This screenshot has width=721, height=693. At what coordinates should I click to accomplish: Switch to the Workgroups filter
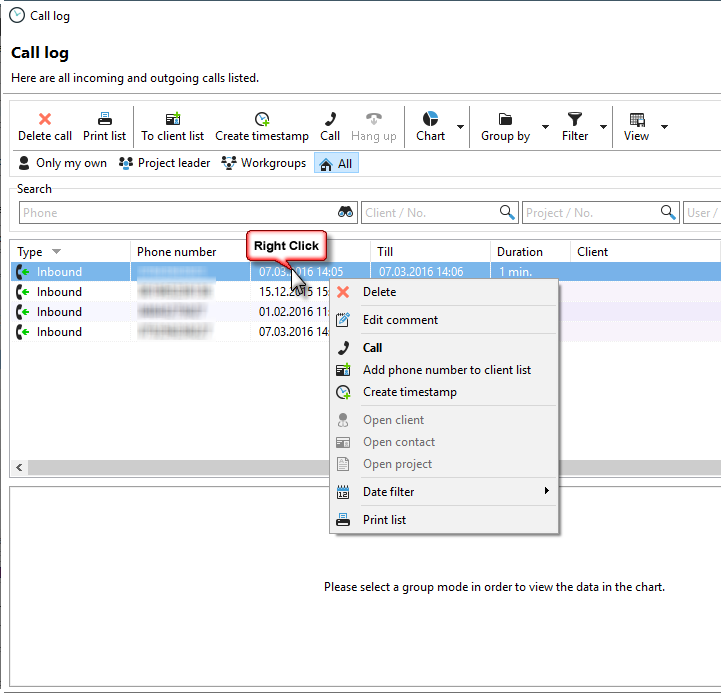coord(264,163)
